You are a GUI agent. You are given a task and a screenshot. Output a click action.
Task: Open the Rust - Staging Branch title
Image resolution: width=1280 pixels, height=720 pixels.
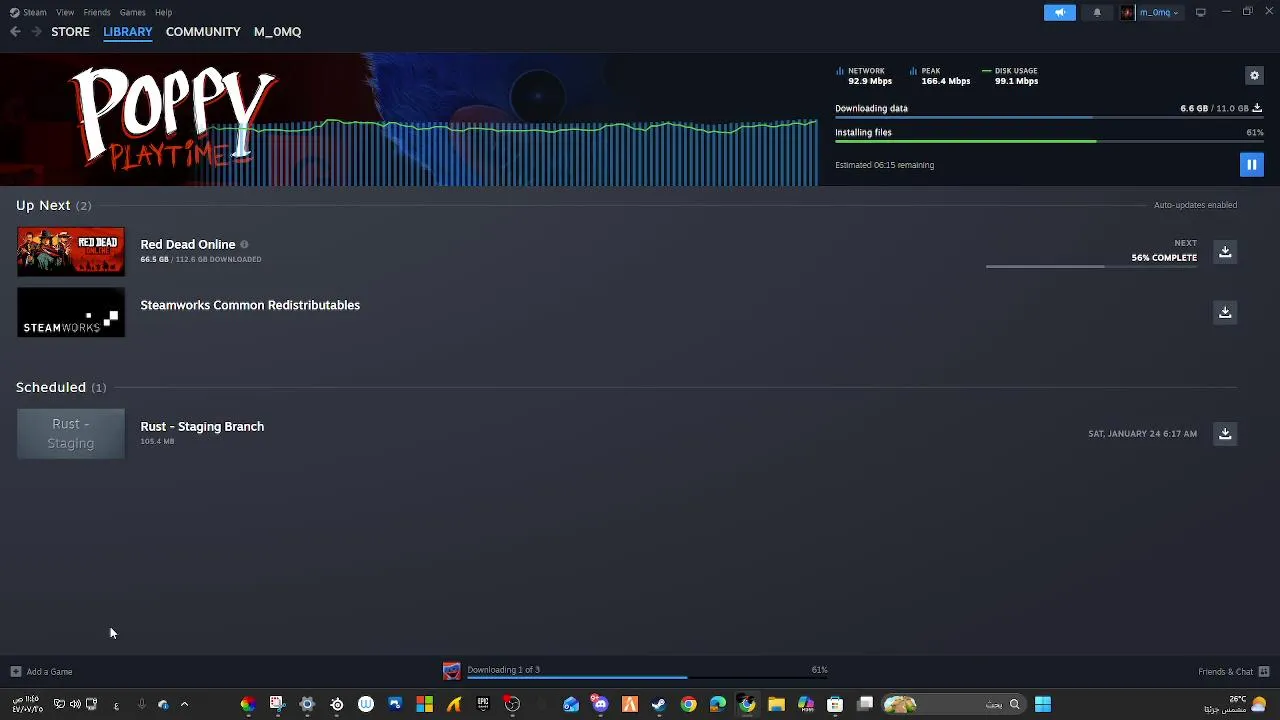point(202,426)
